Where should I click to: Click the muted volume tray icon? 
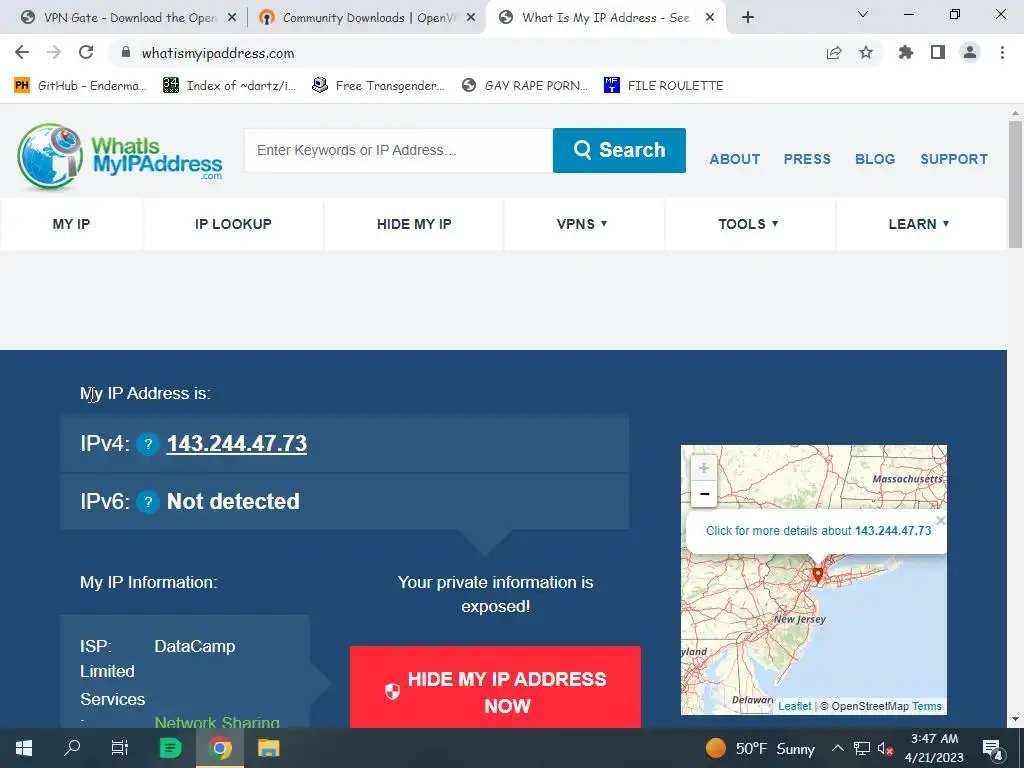tap(885, 748)
